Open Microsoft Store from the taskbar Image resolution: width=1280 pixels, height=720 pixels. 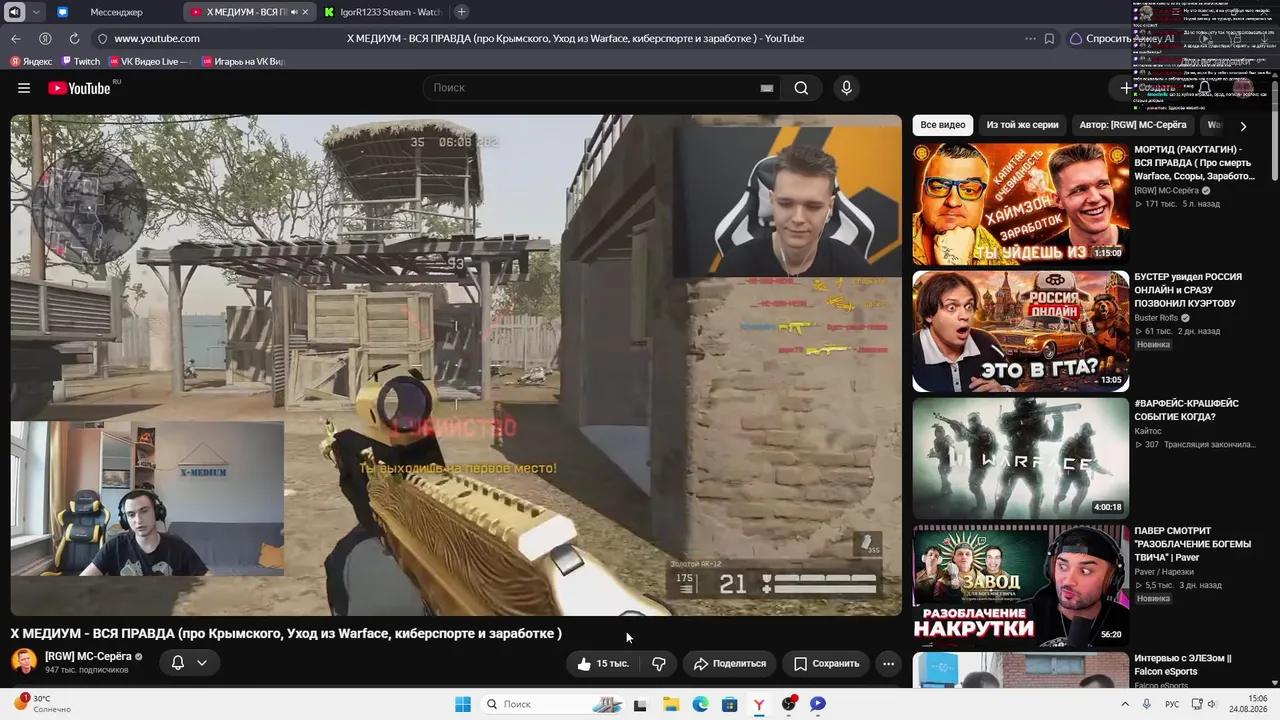[x=730, y=704]
